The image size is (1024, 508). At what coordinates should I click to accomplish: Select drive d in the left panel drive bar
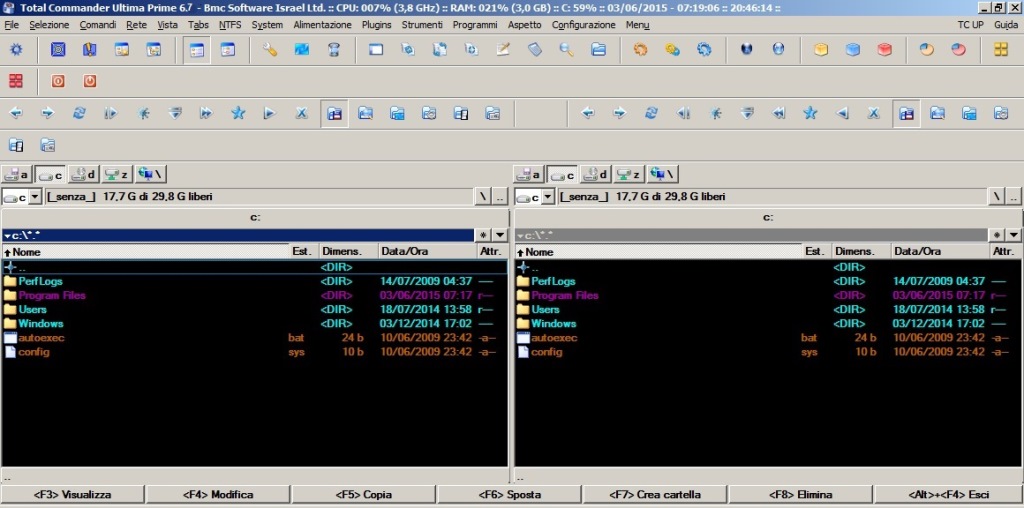pos(84,174)
